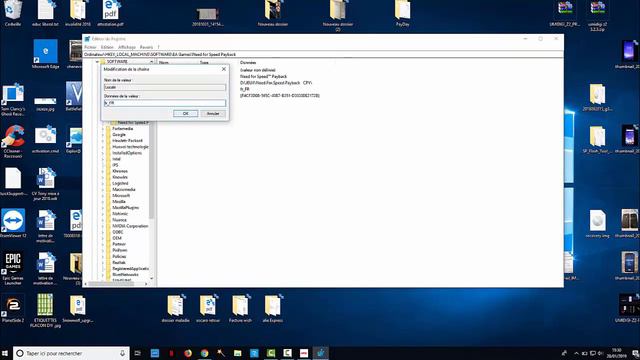Expand the Microsoft registry key
The image size is (640, 360).
click(103, 196)
